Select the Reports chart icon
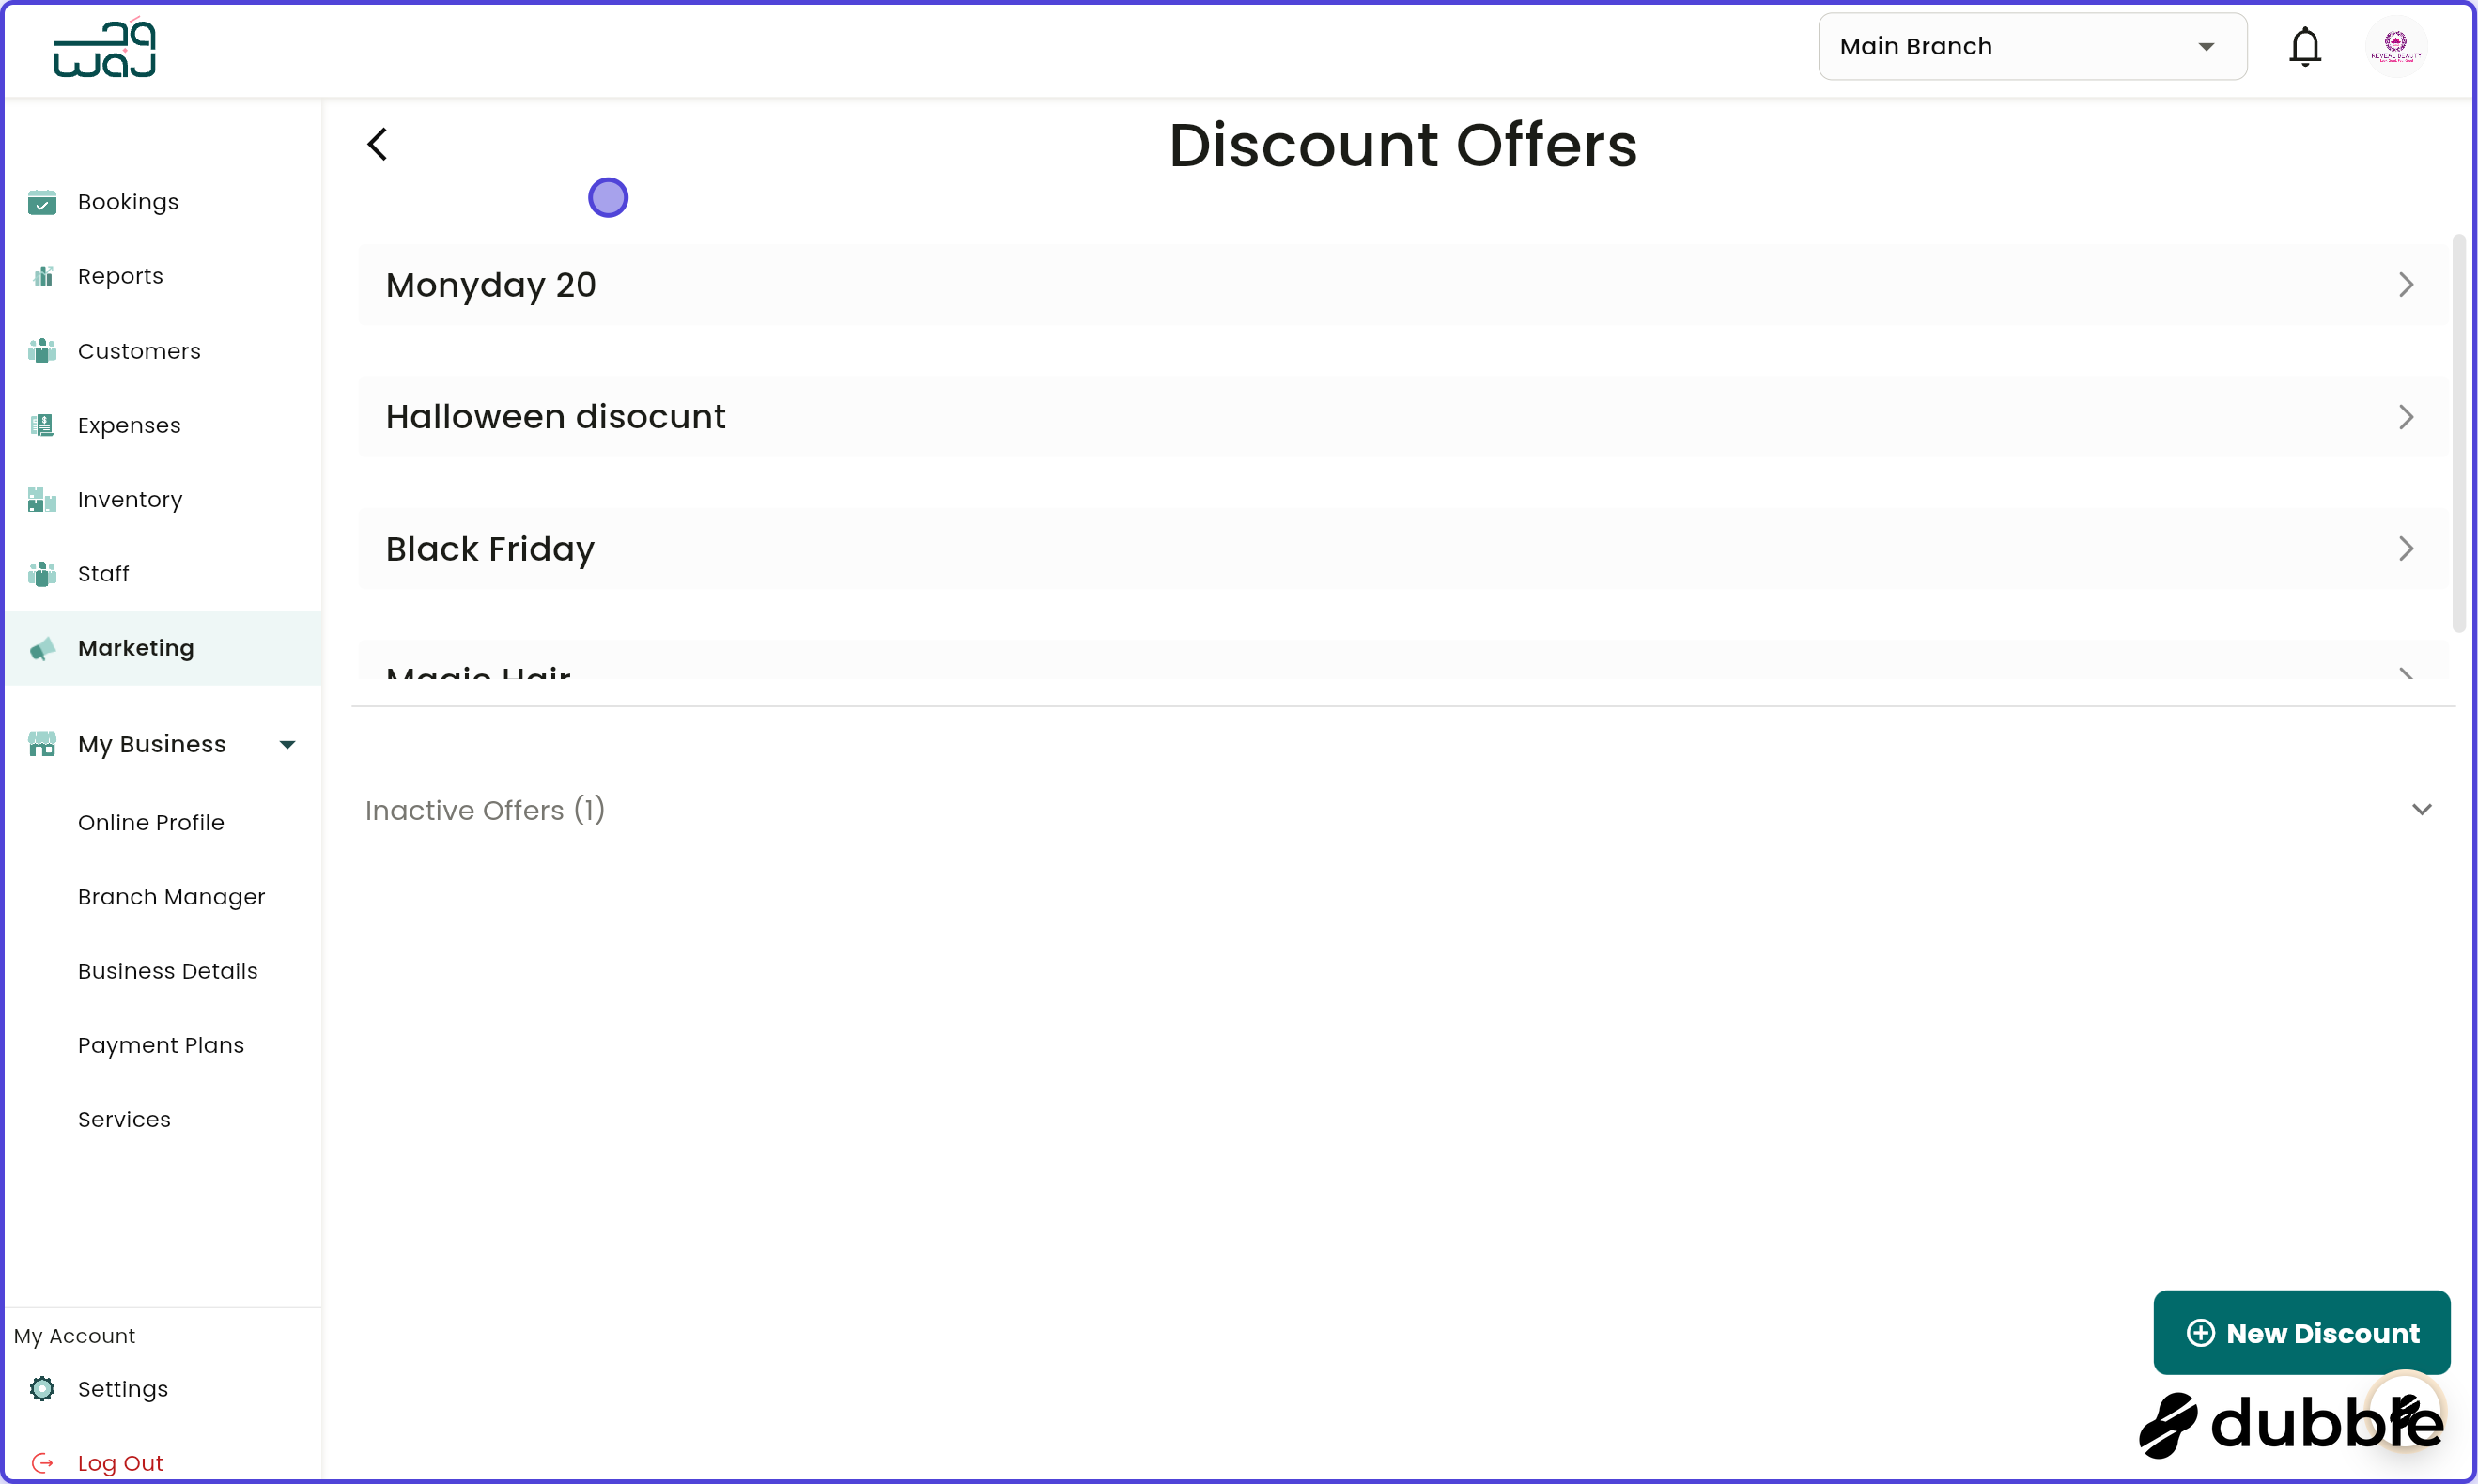 (x=42, y=276)
